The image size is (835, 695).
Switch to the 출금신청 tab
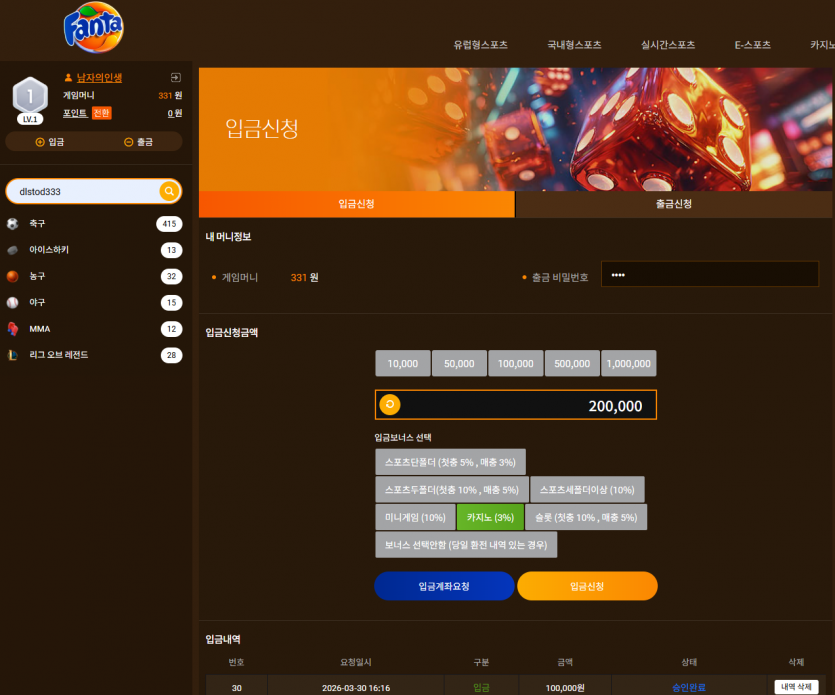674,204
